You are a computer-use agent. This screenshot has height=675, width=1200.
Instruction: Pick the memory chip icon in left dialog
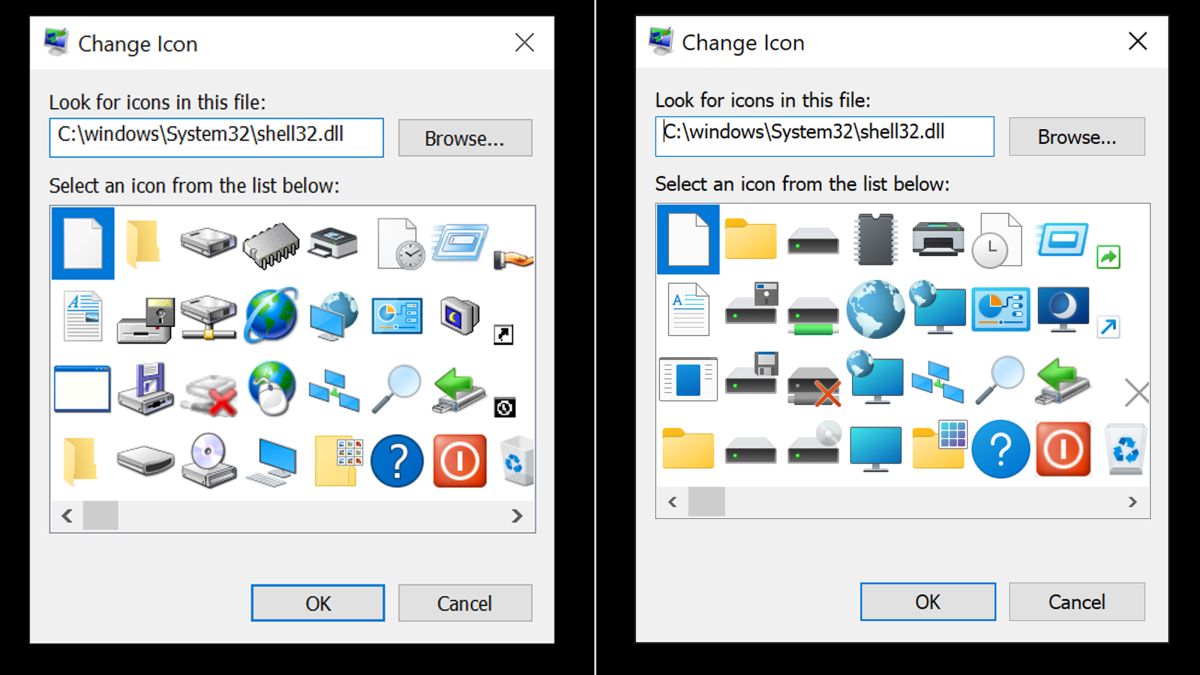coord(271,245)
